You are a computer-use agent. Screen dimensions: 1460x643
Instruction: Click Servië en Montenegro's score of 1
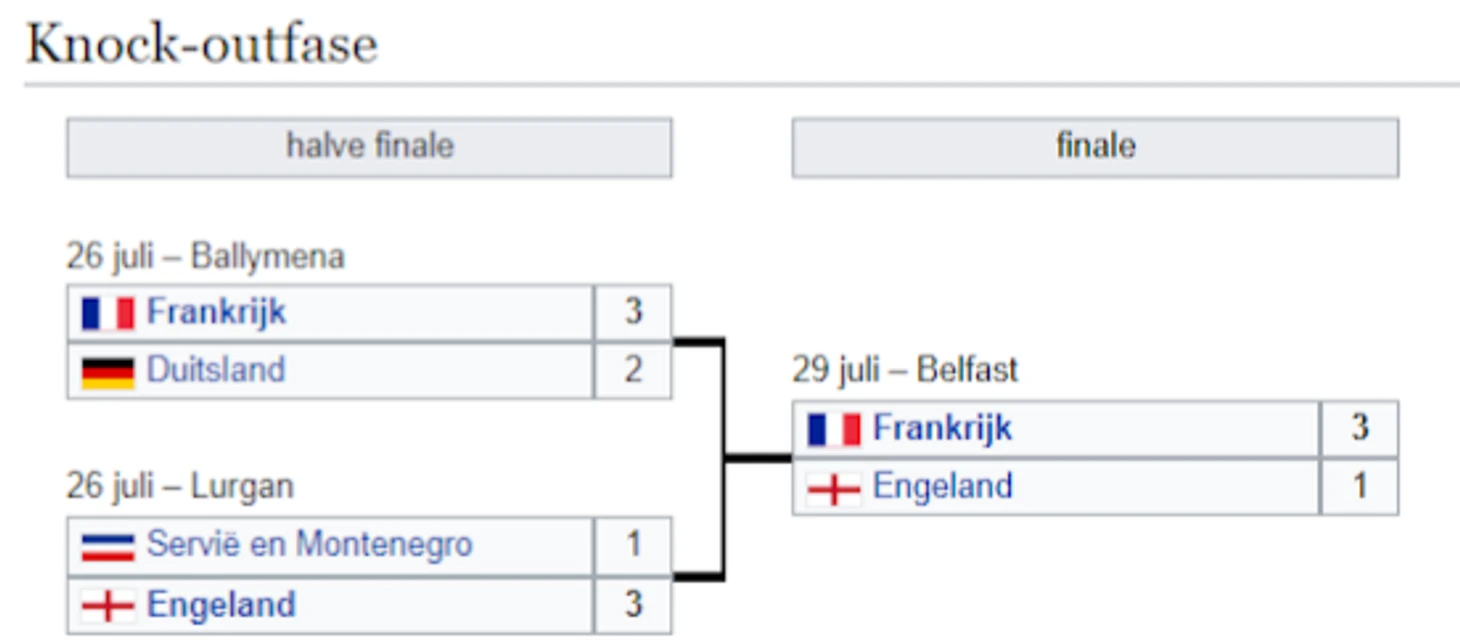[x=633, y=545]
